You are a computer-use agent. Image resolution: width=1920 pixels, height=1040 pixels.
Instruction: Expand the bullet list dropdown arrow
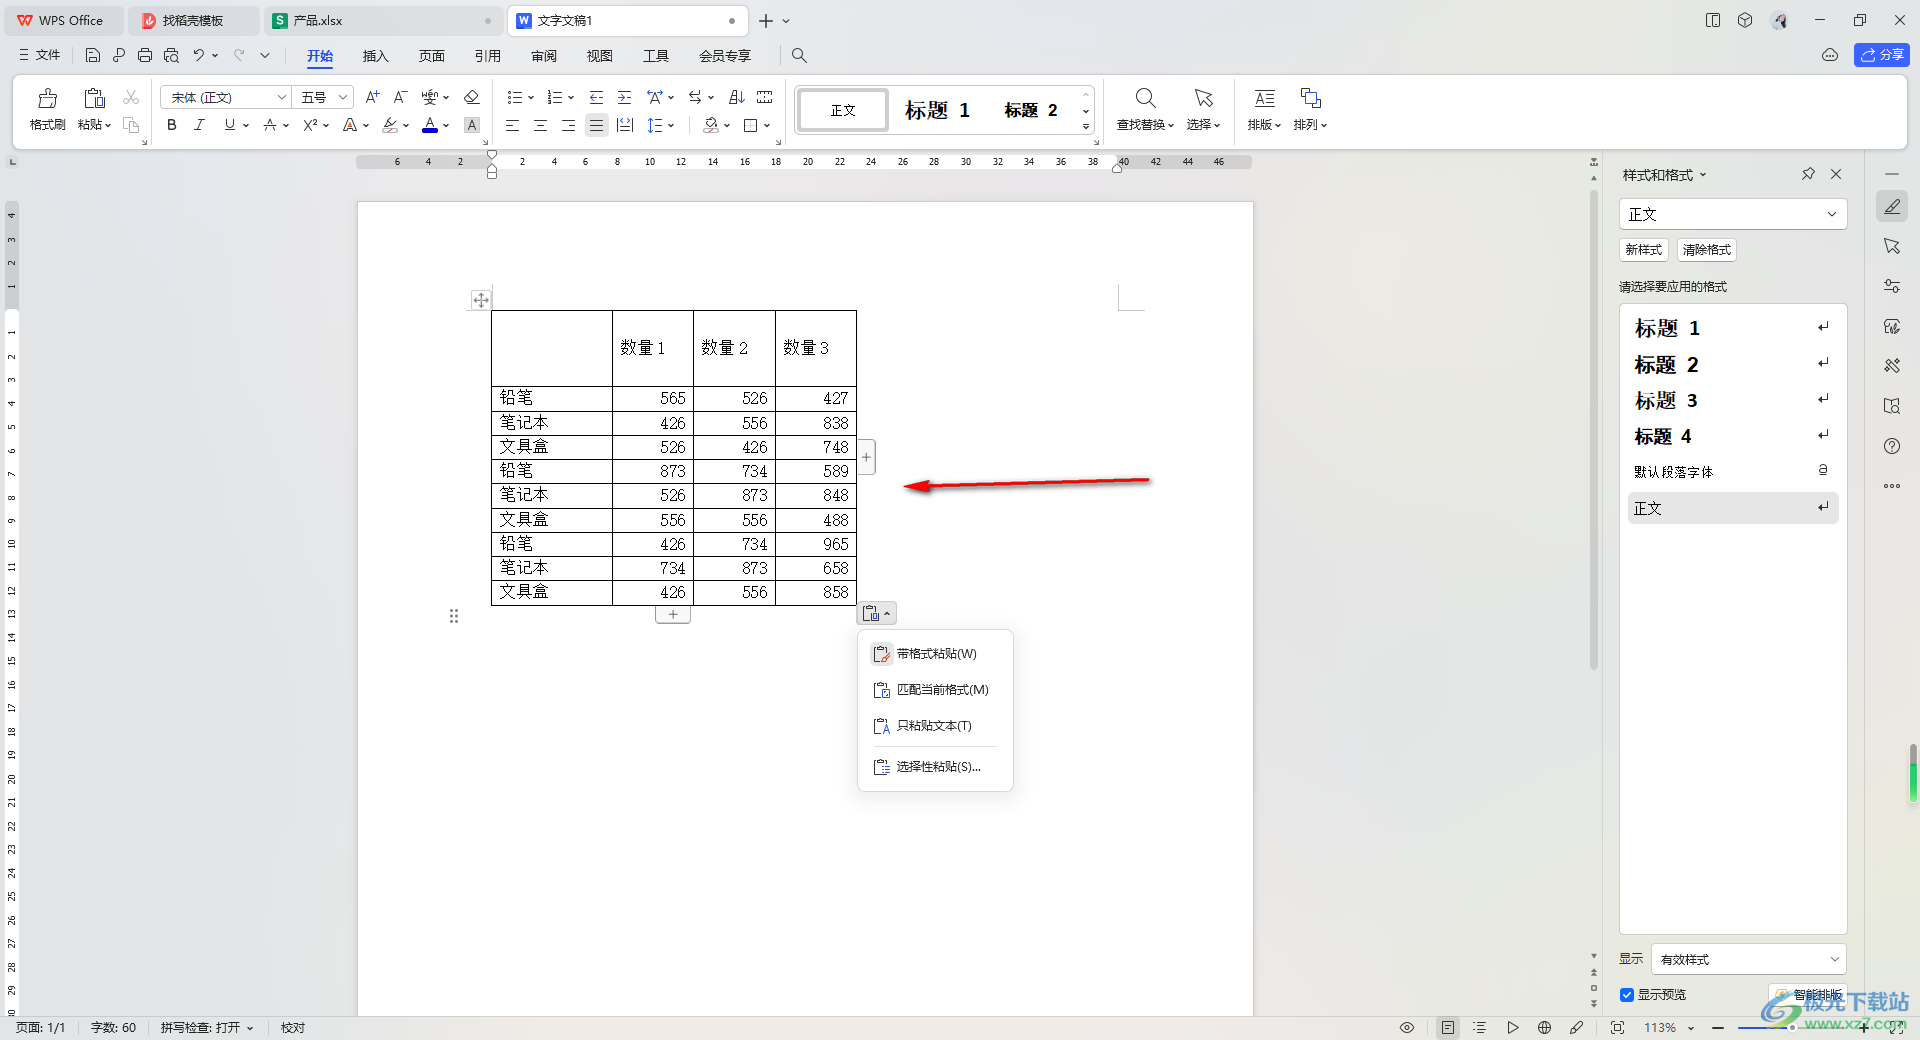[x=531, y=98]
